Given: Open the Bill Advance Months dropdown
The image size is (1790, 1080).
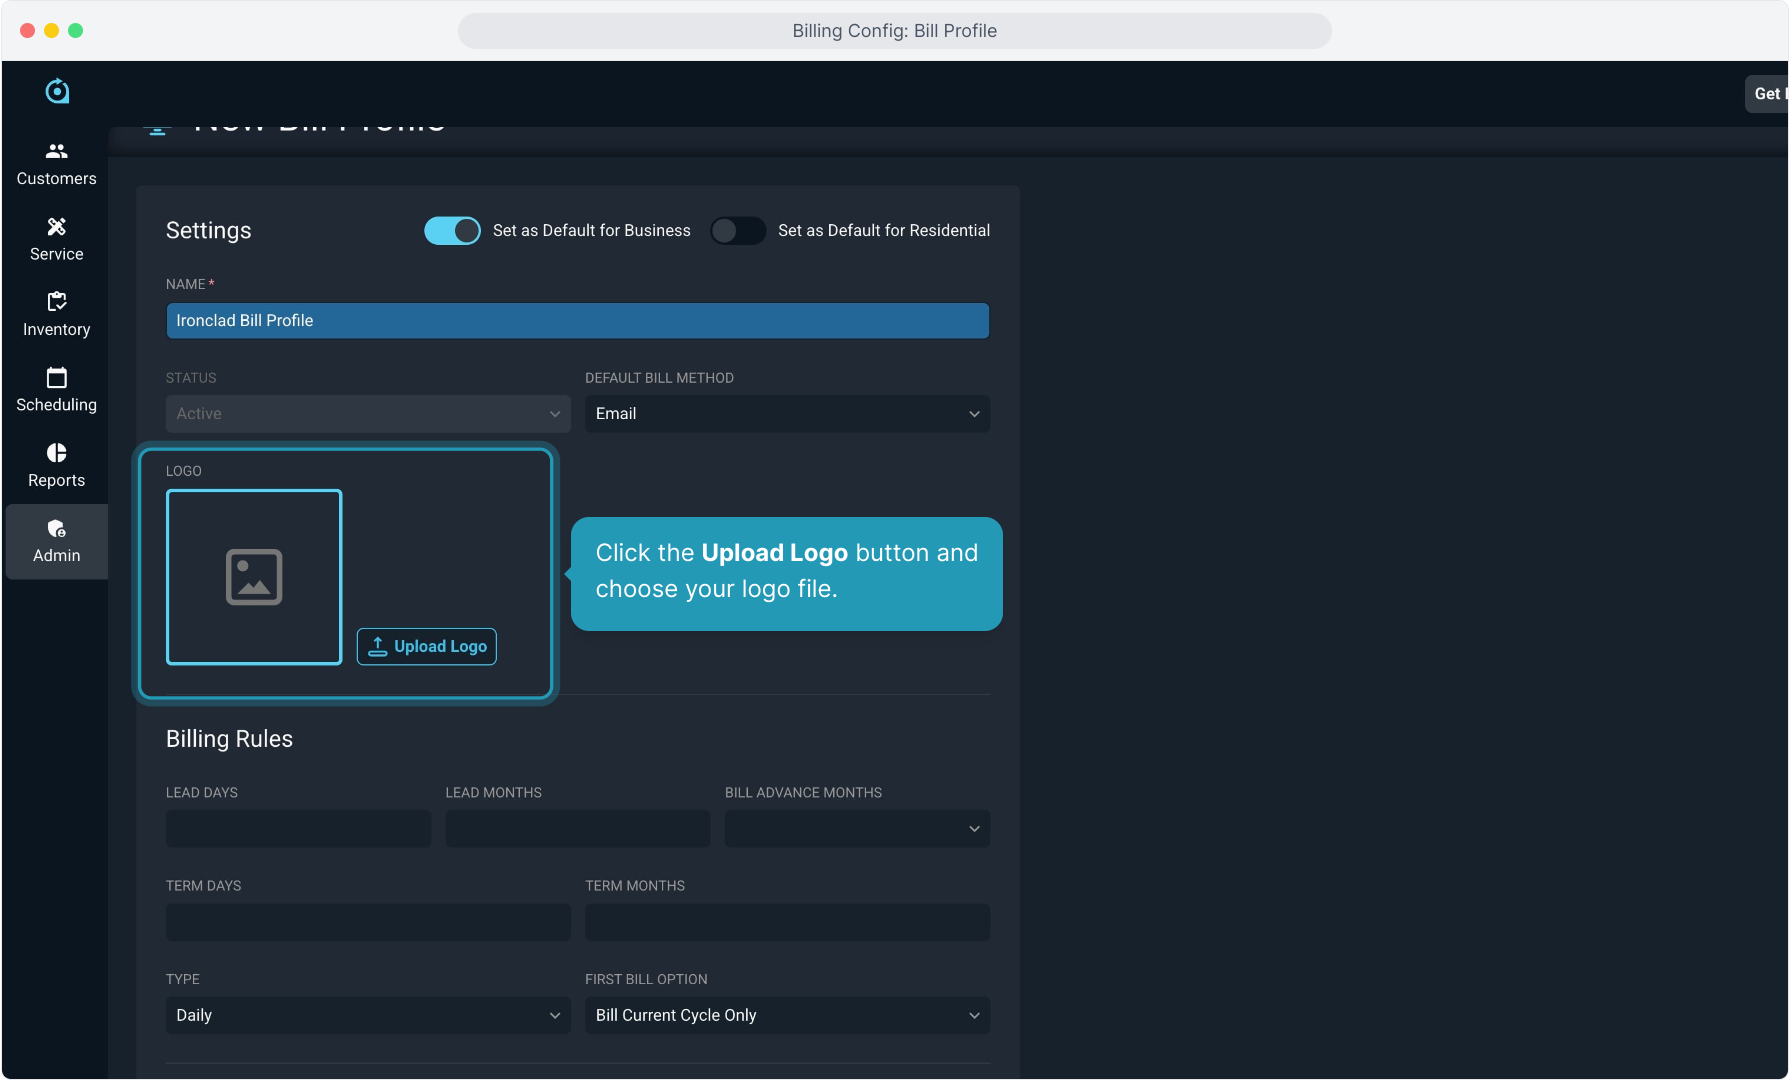Looking at the screenshot, I should pyautogui.click(x=857, y=829).
